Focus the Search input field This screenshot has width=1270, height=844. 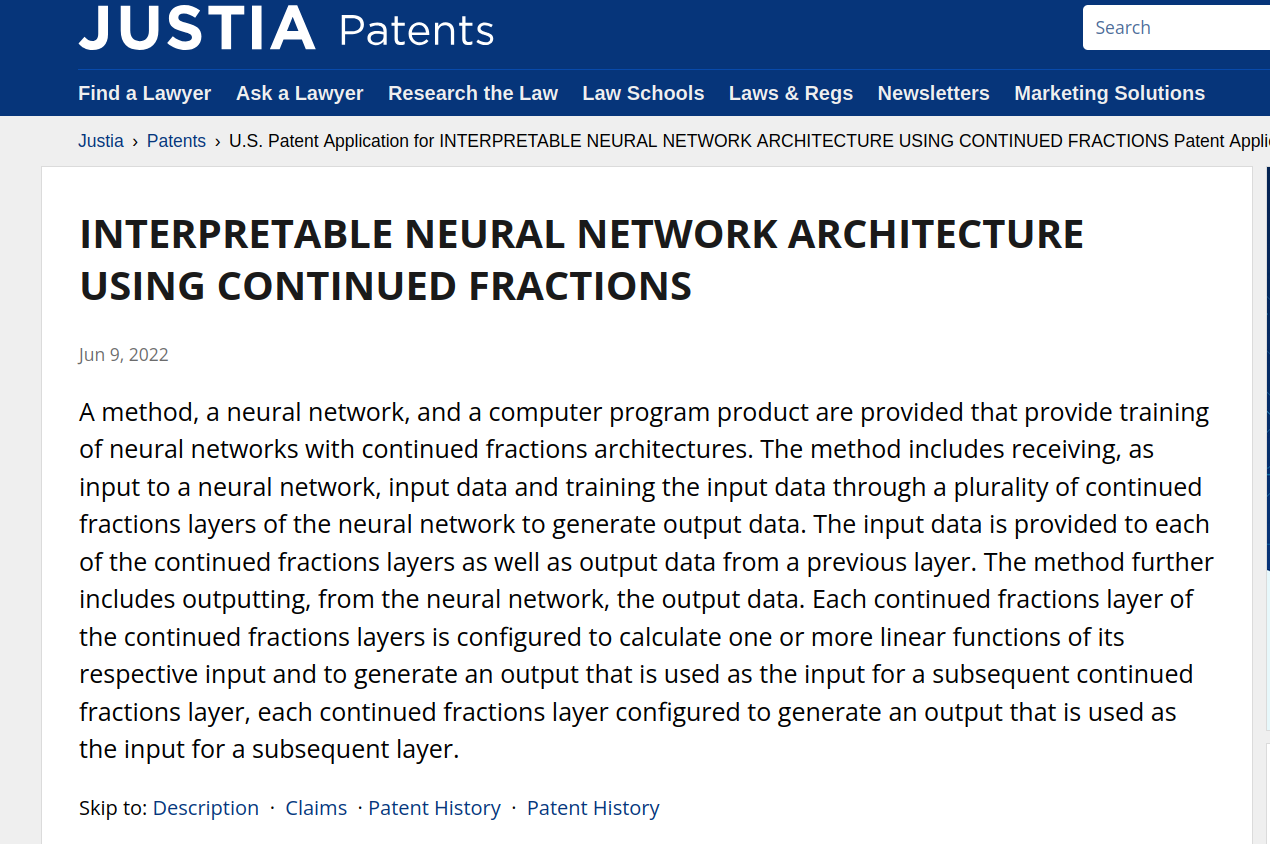tap(1177, 27)
